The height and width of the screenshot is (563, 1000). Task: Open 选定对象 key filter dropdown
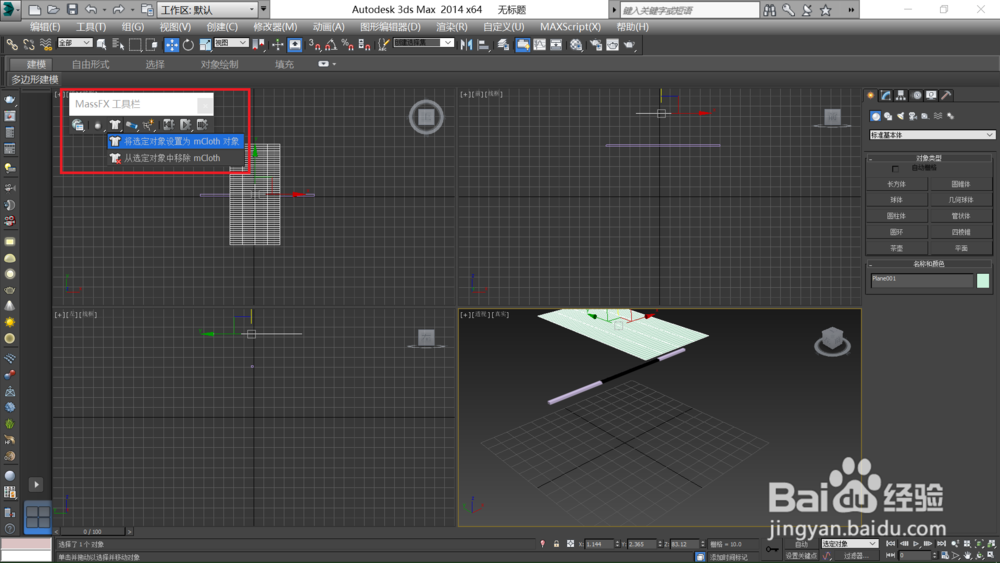tap(849, 544)
